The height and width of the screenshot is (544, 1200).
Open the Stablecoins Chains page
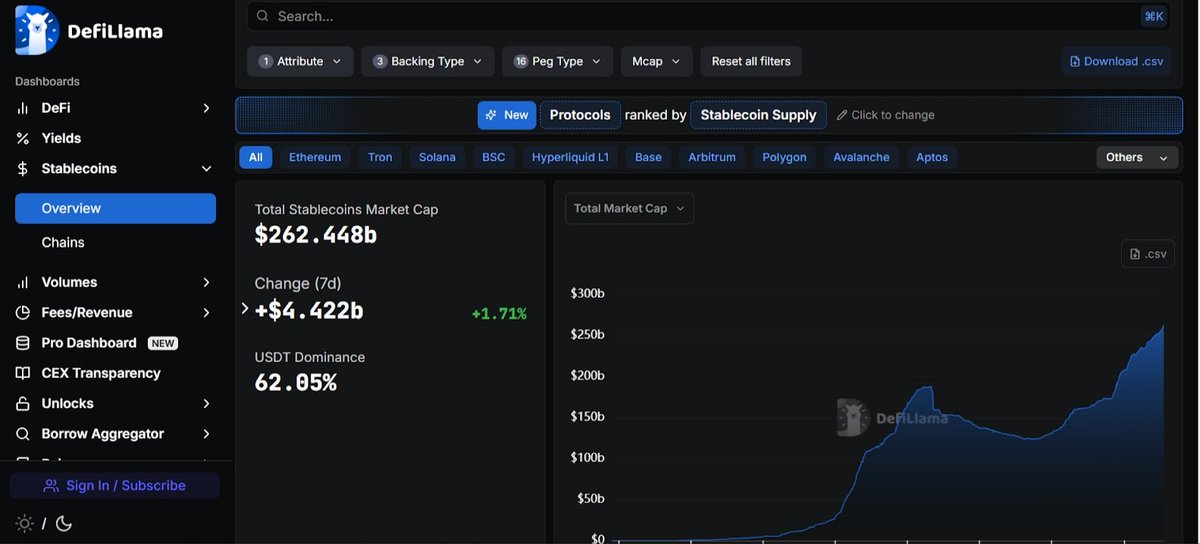coord(63,242)
